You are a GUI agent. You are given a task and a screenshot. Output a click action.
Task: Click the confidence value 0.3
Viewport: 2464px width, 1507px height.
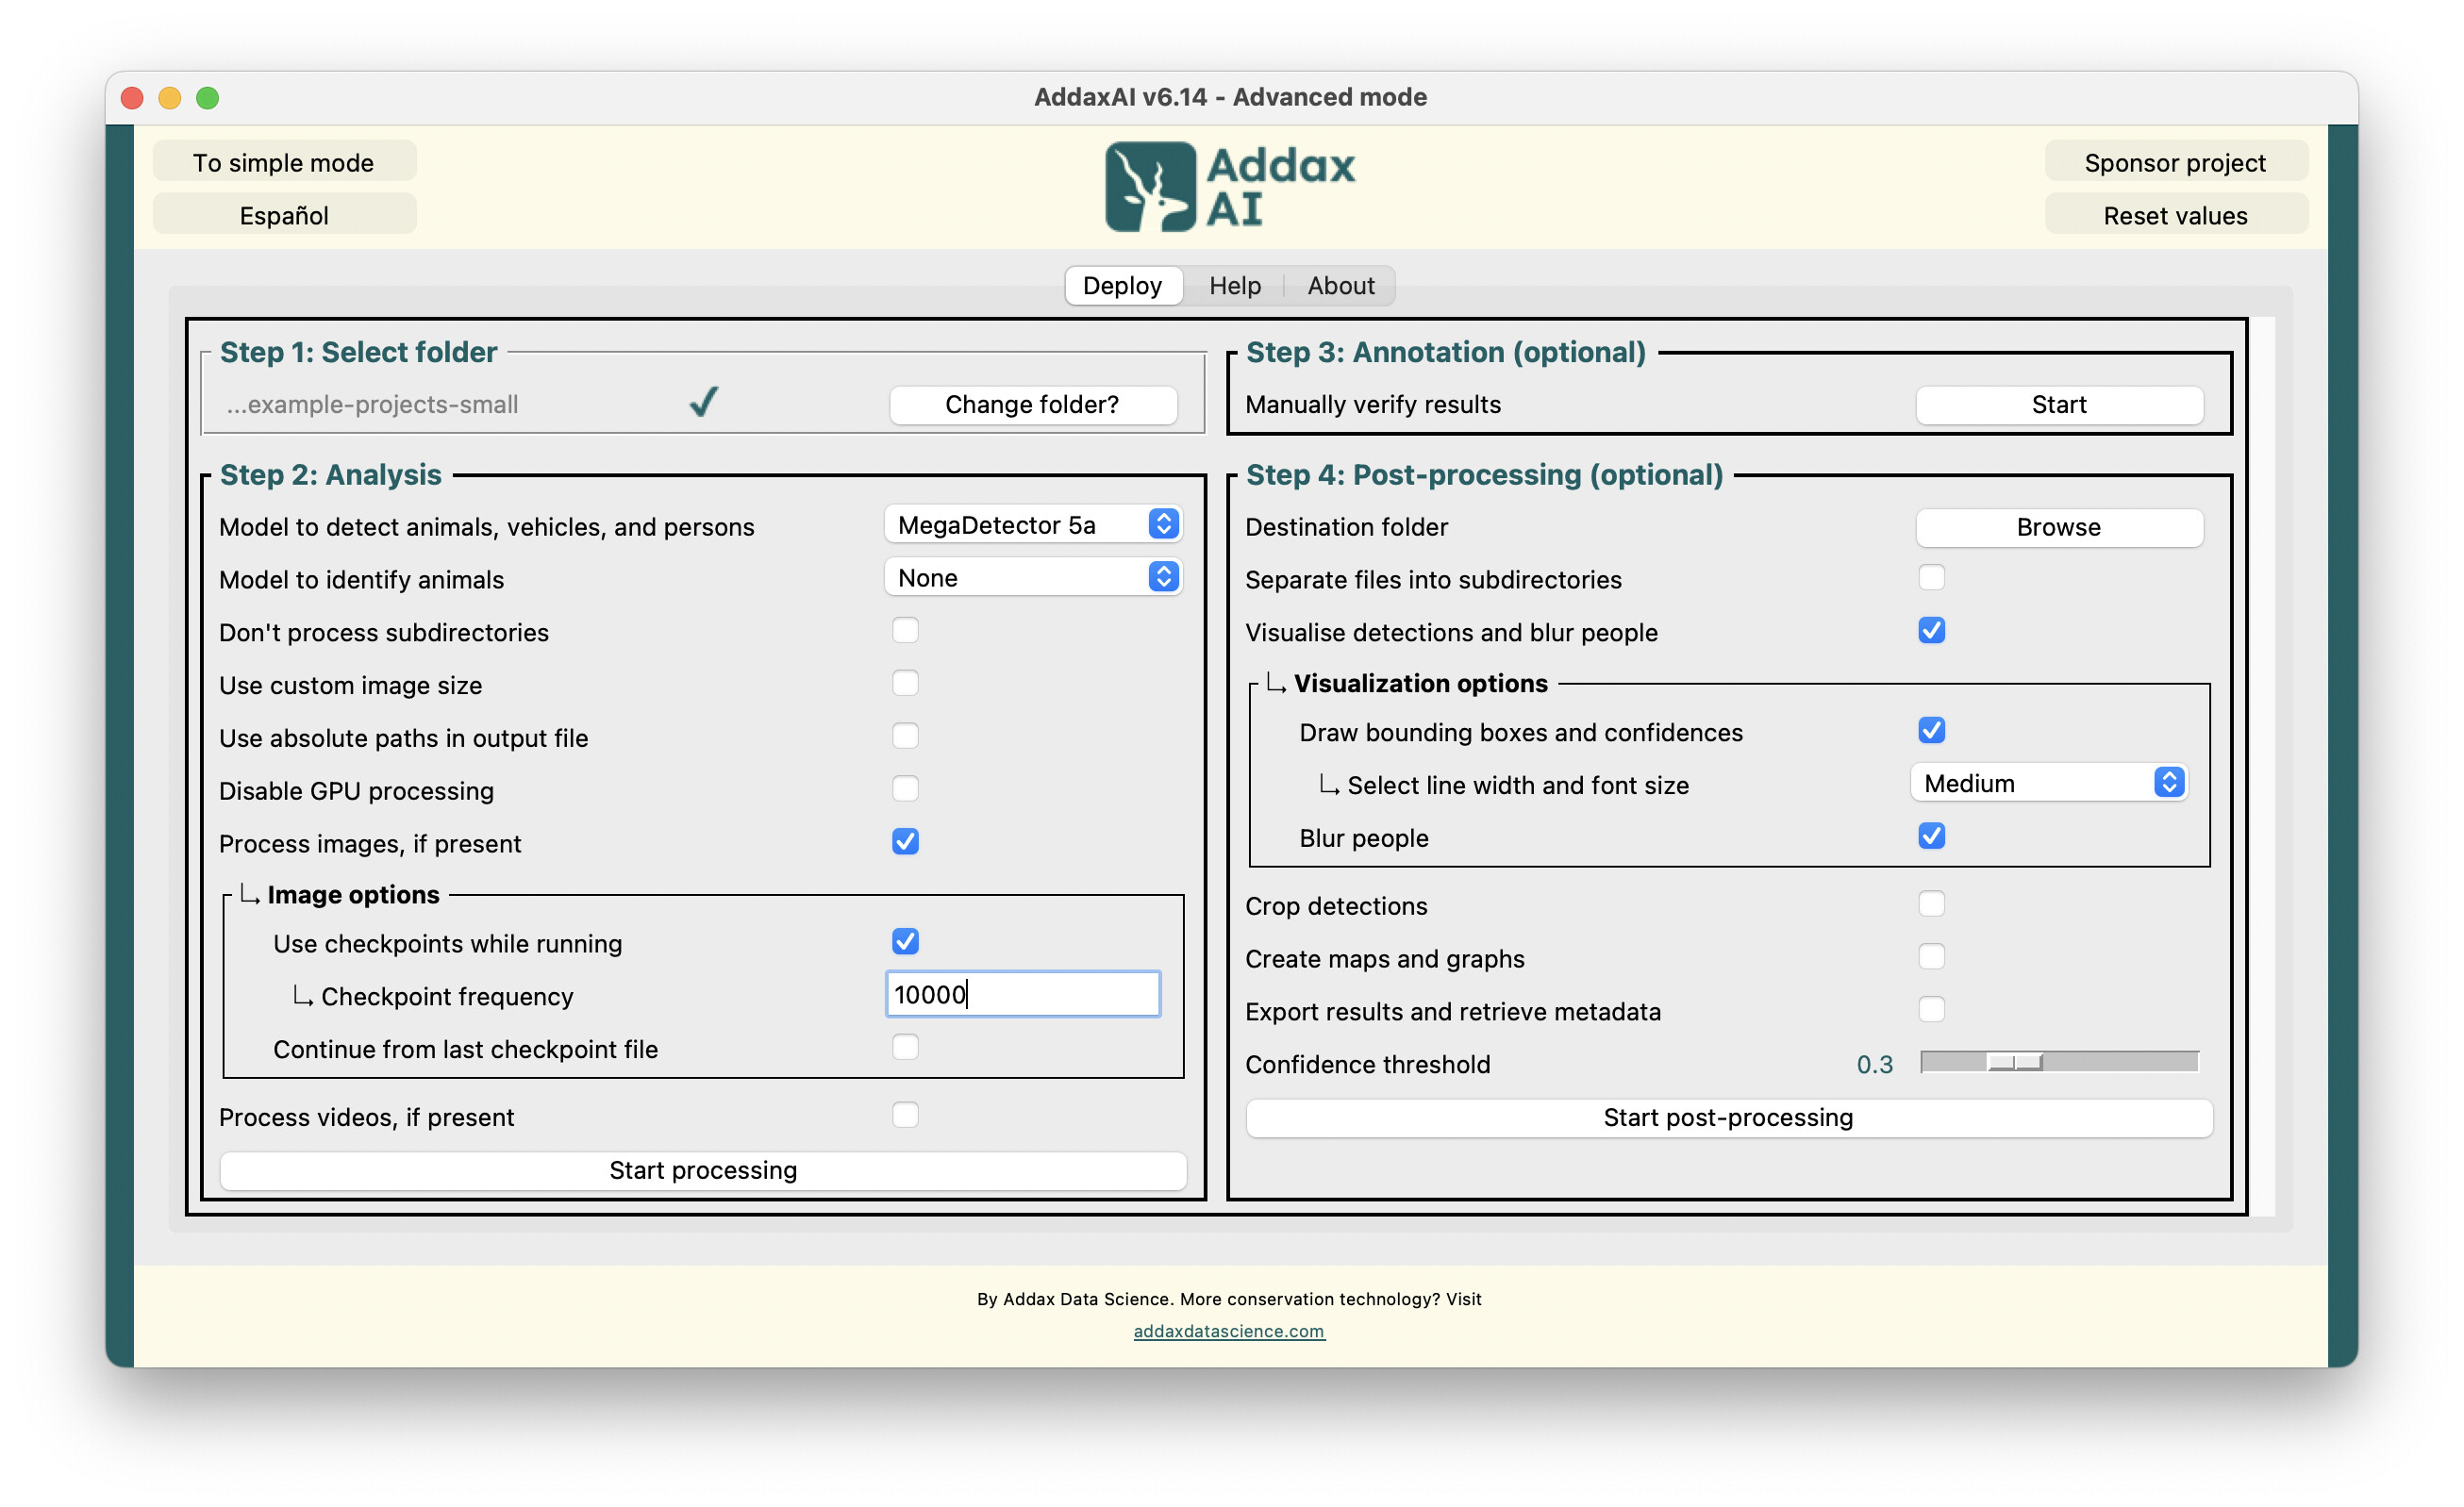coord(1875,1064)
